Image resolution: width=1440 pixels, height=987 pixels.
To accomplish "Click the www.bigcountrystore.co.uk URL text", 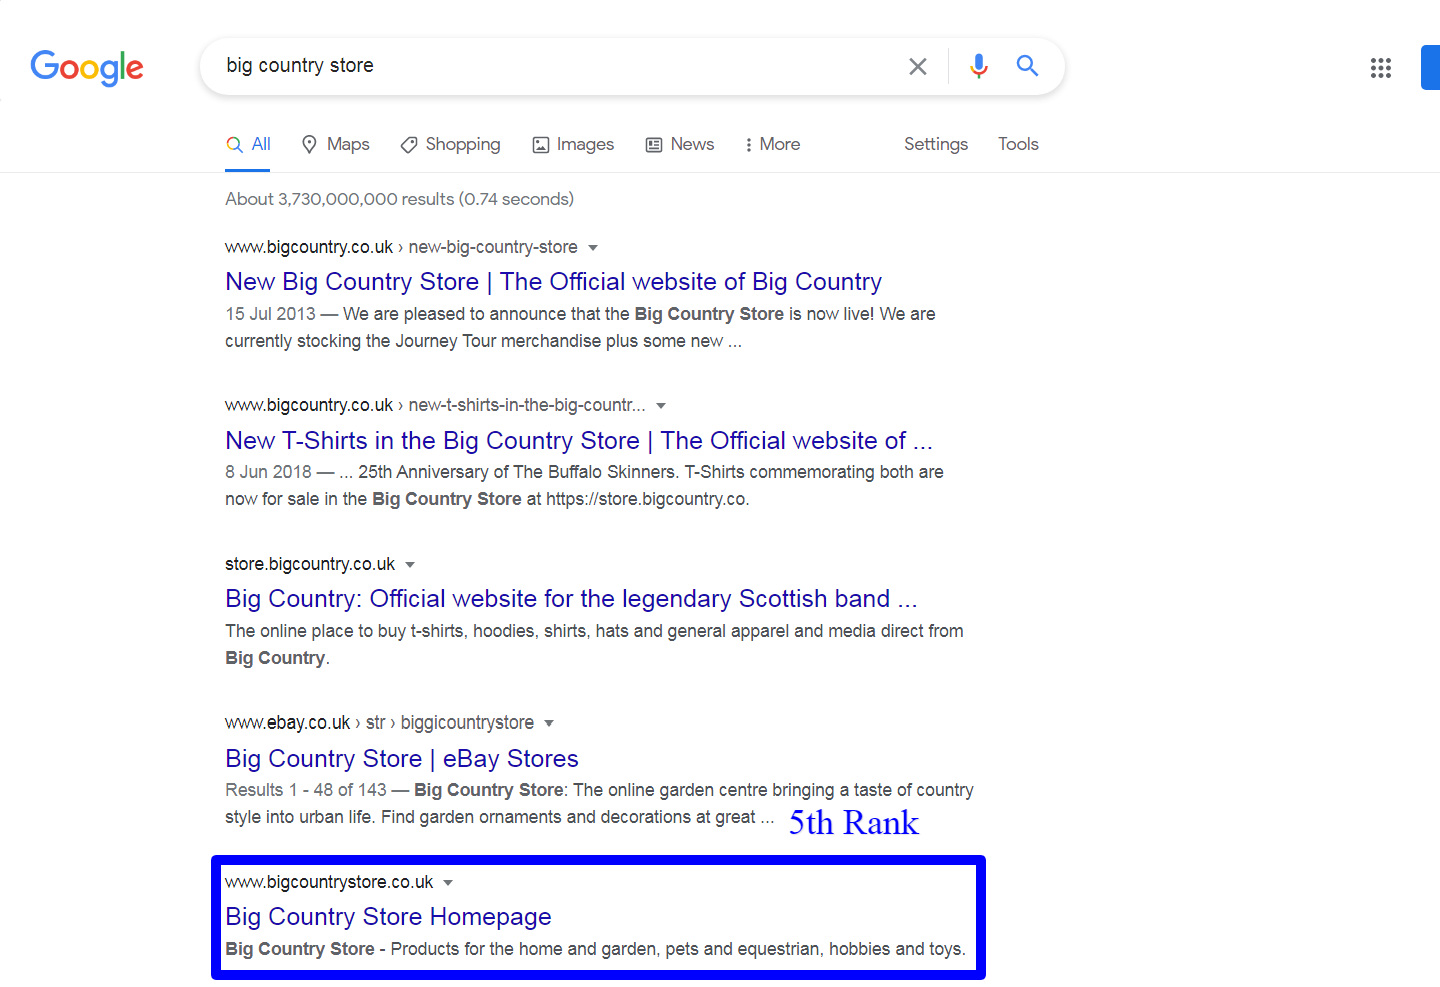I will pyautogui.click(x=329, y=882).
